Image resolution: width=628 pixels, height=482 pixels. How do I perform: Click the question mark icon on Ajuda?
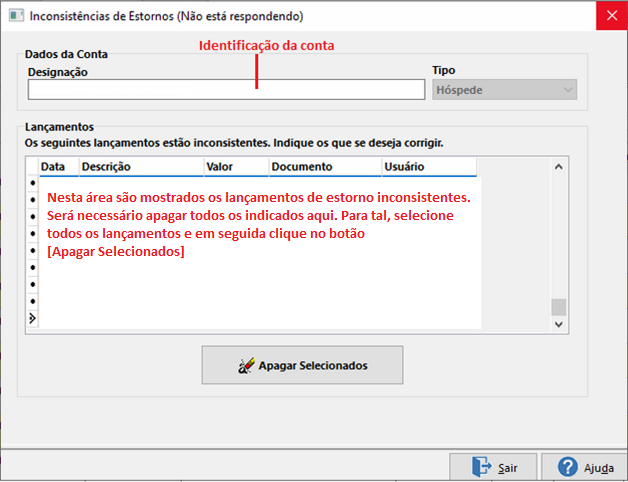tap(568, 467)
